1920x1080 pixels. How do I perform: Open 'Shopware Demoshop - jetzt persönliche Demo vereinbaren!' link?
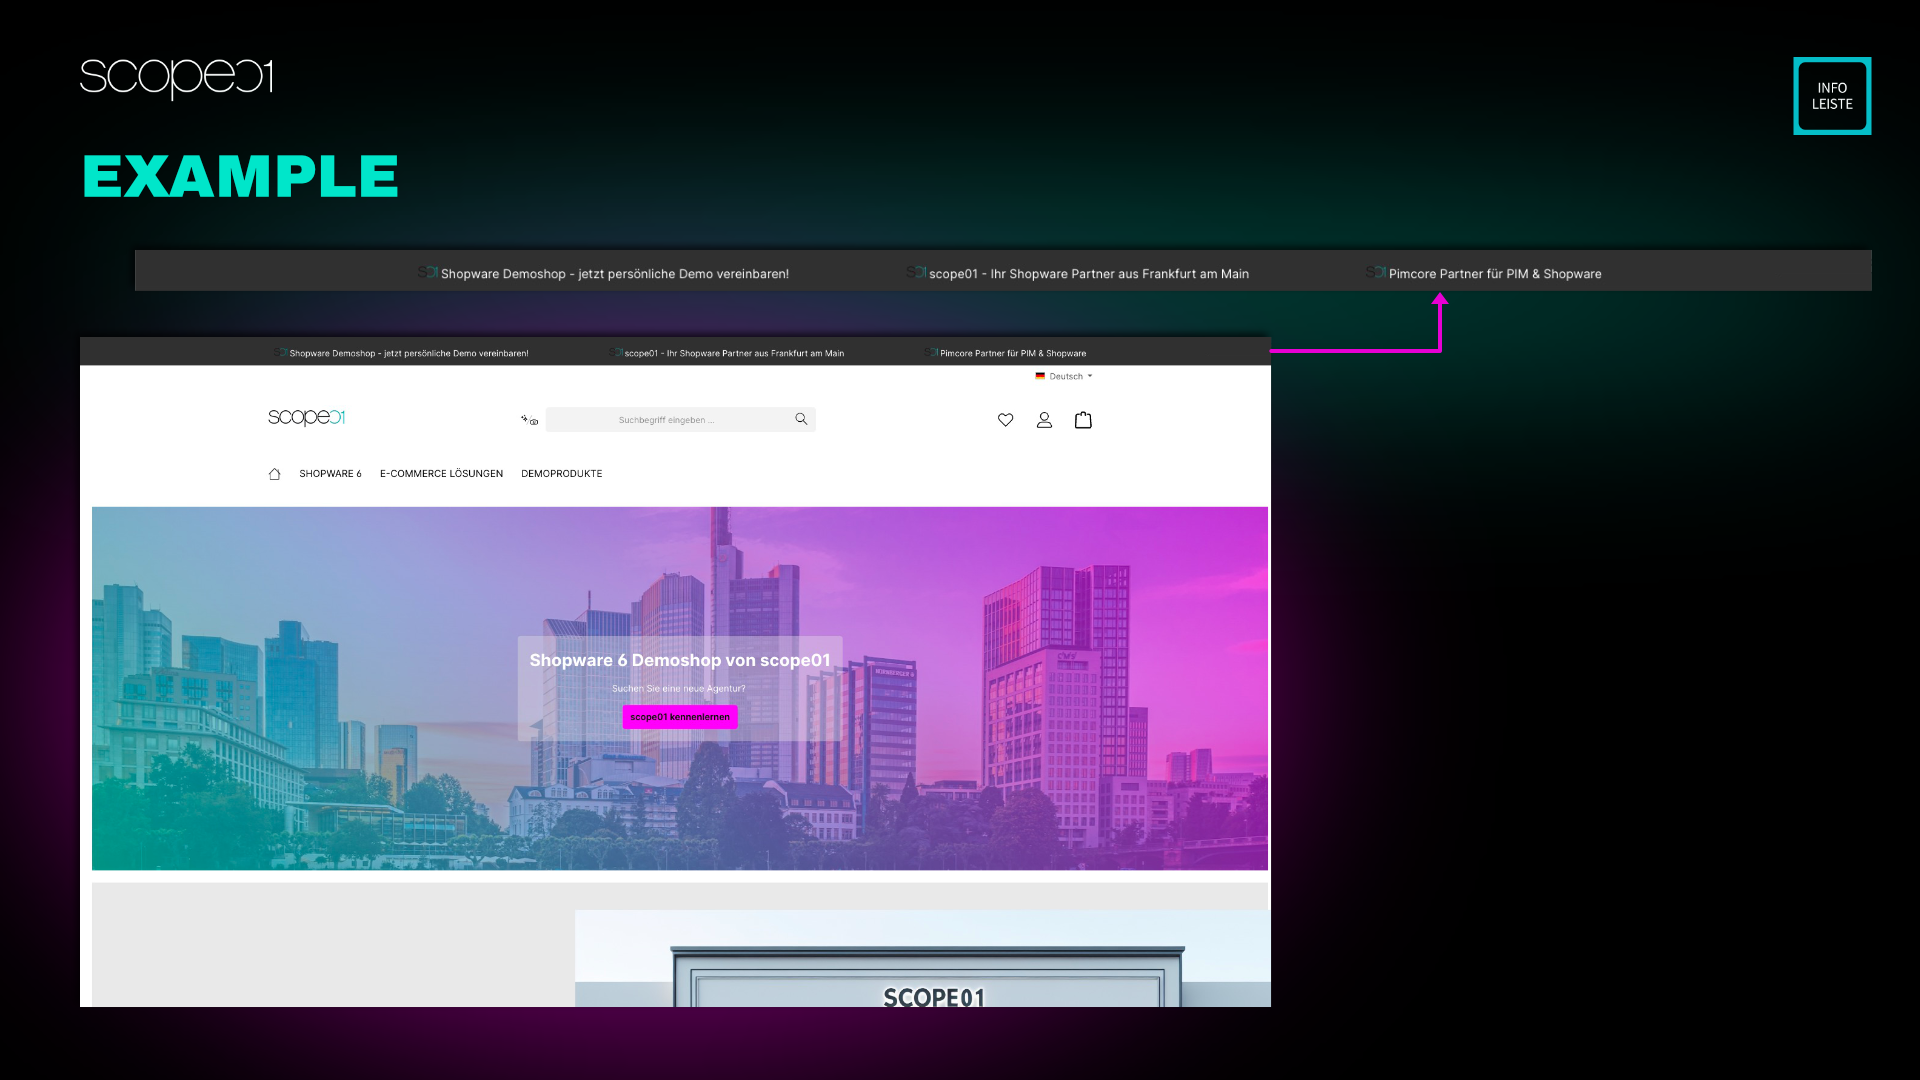615,272
